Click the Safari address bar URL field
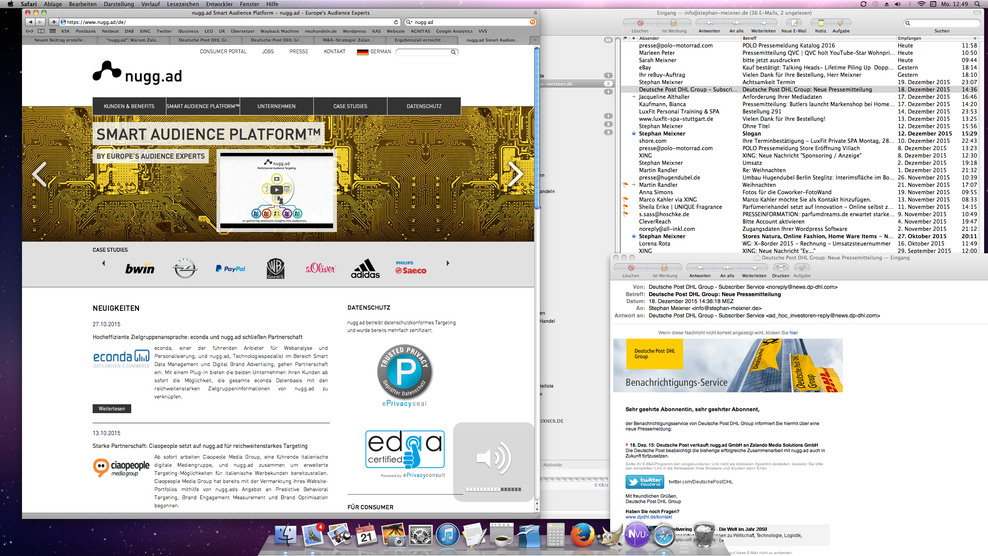Screen dimensions: 988x556 pyautogui.click(x=229, y=22)
